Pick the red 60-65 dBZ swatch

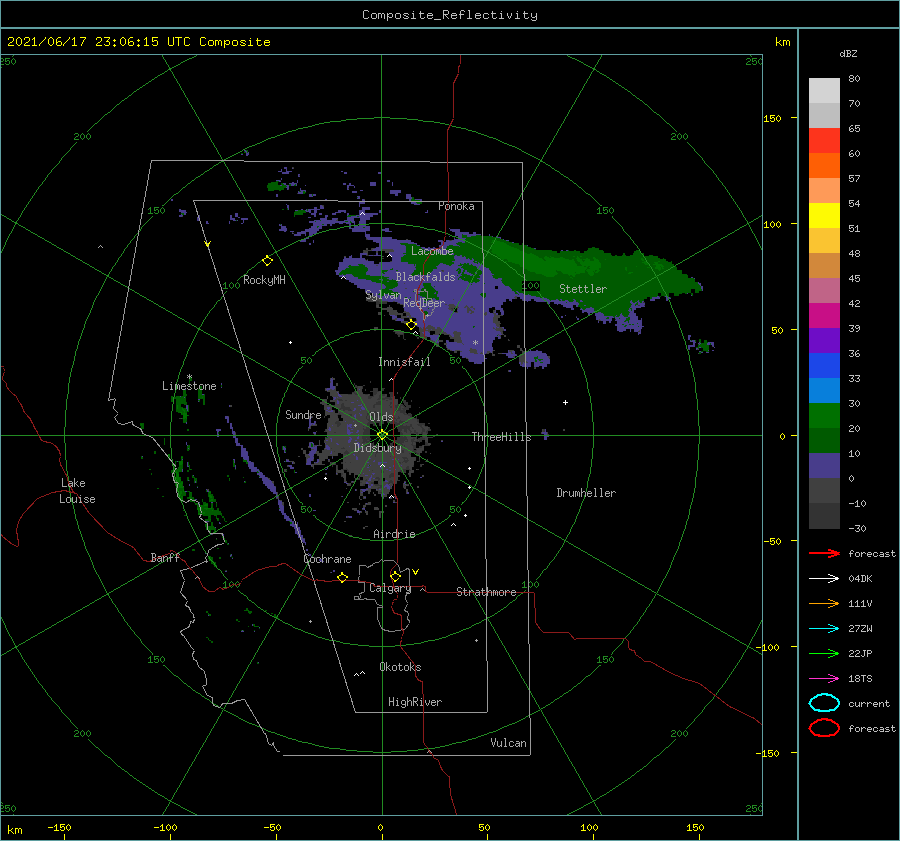(x=824, y=141)
